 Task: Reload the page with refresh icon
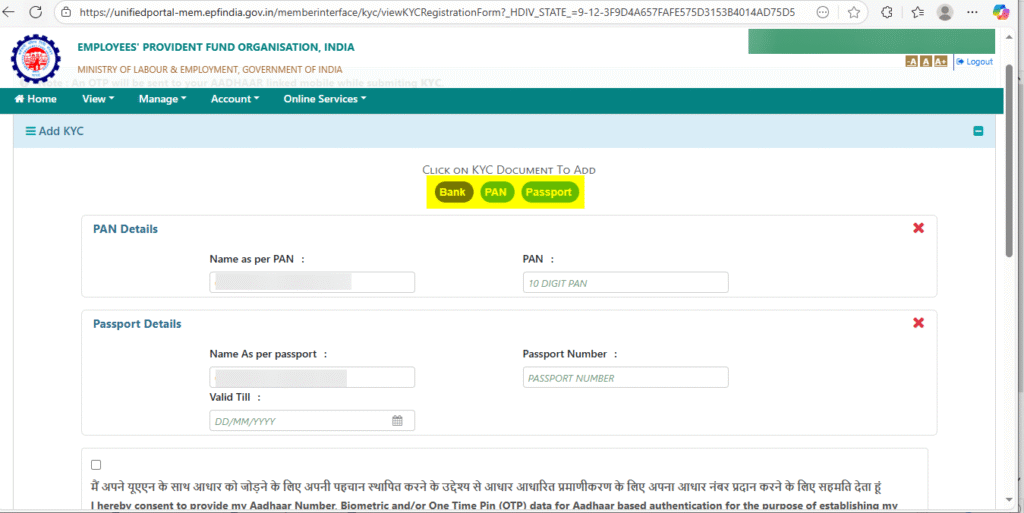(36, 12)
